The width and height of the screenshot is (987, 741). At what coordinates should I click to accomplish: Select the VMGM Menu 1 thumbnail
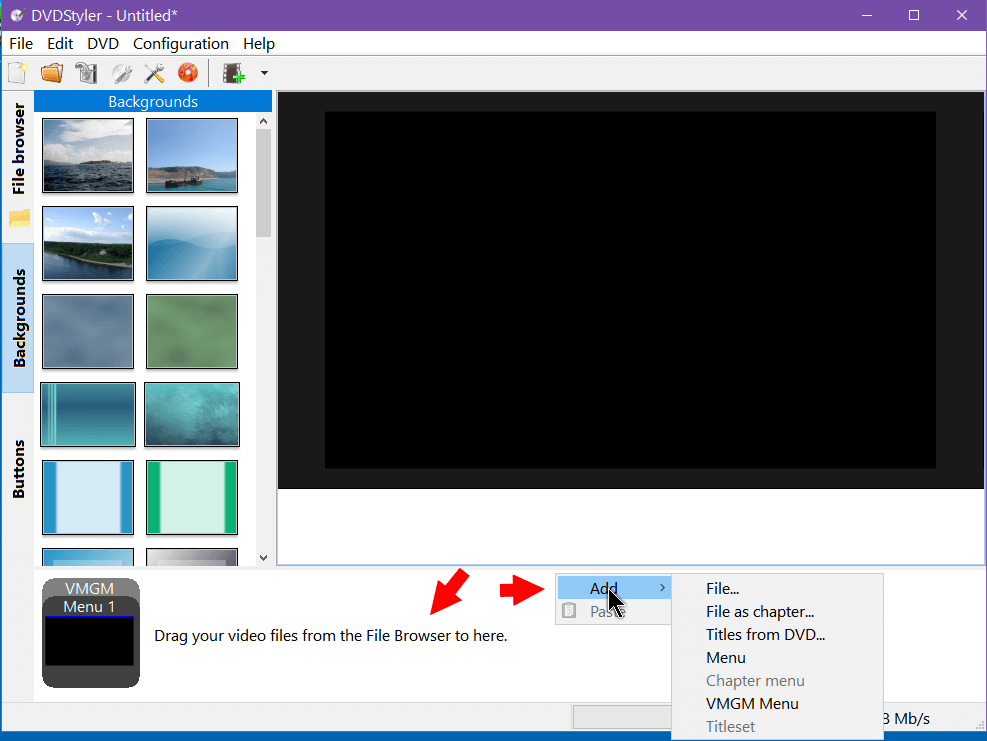click(91, 633)
